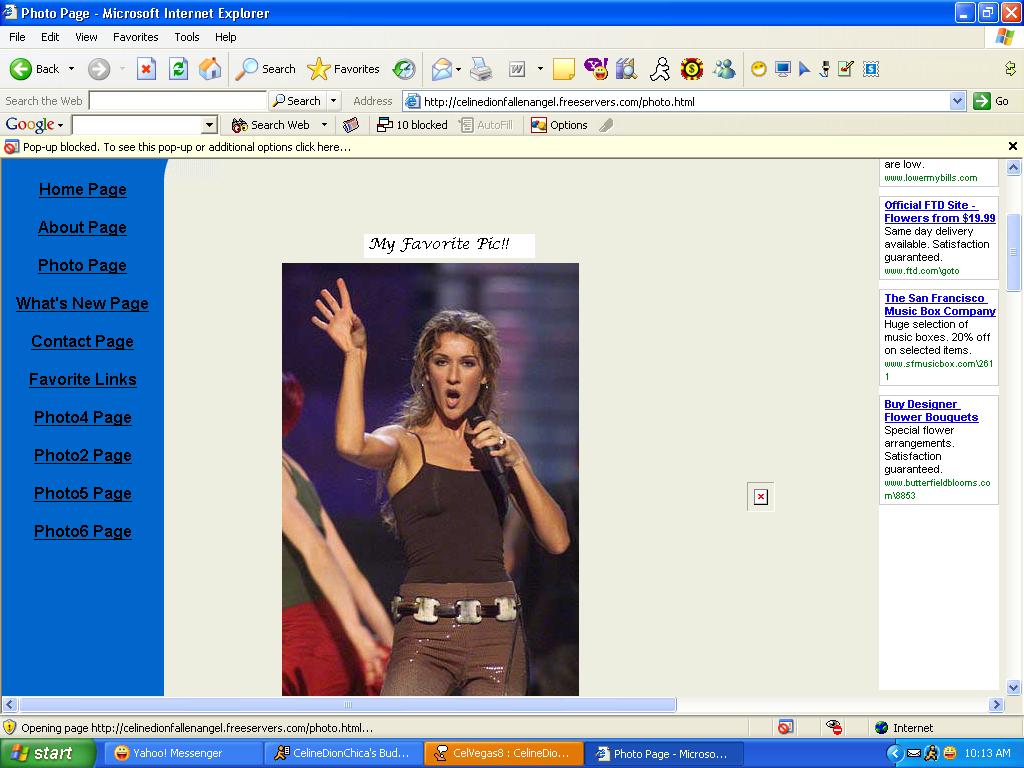This screenshot has width=1024, height=768.
Task: Navigate to the Favorite Links page
Action: [82, 379]
